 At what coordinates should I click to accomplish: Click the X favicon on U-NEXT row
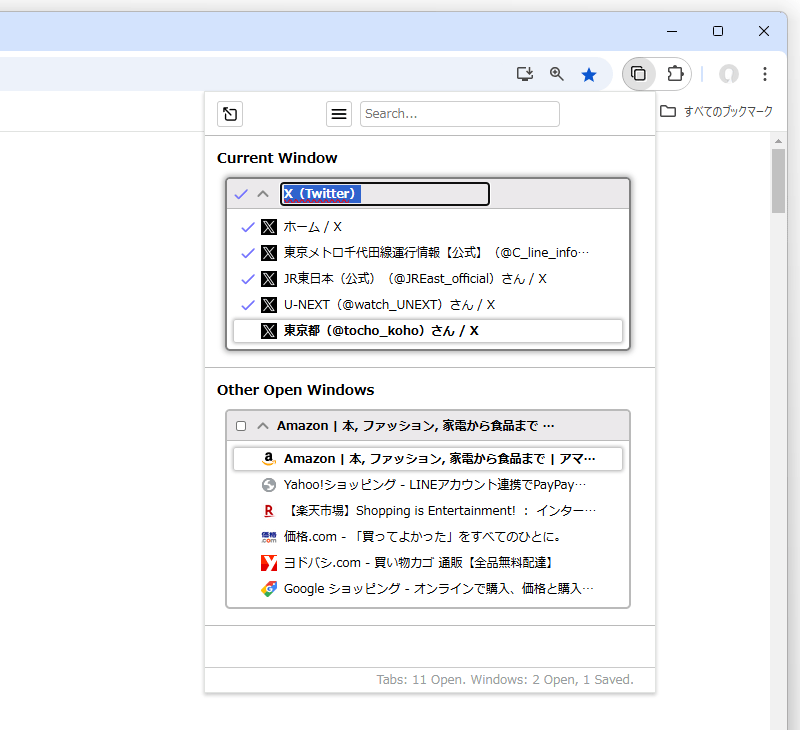(x=269, y=305)
